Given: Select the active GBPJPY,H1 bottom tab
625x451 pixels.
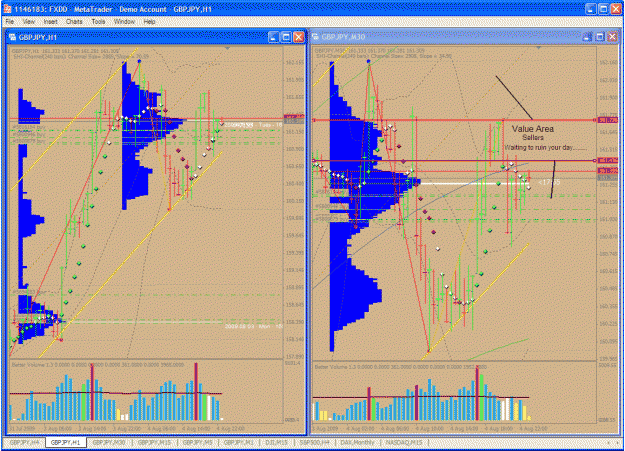Looking at the screenshot, I should [65, 443].
